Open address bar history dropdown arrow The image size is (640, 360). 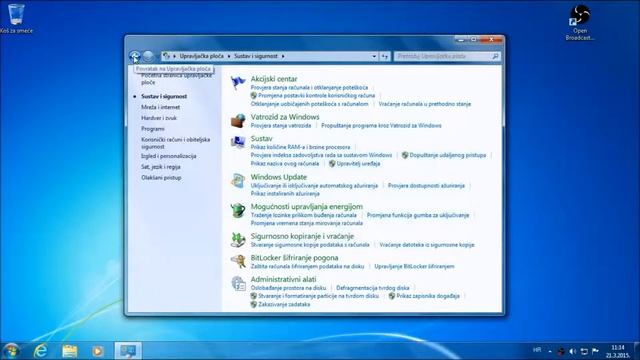click(374, 56)
